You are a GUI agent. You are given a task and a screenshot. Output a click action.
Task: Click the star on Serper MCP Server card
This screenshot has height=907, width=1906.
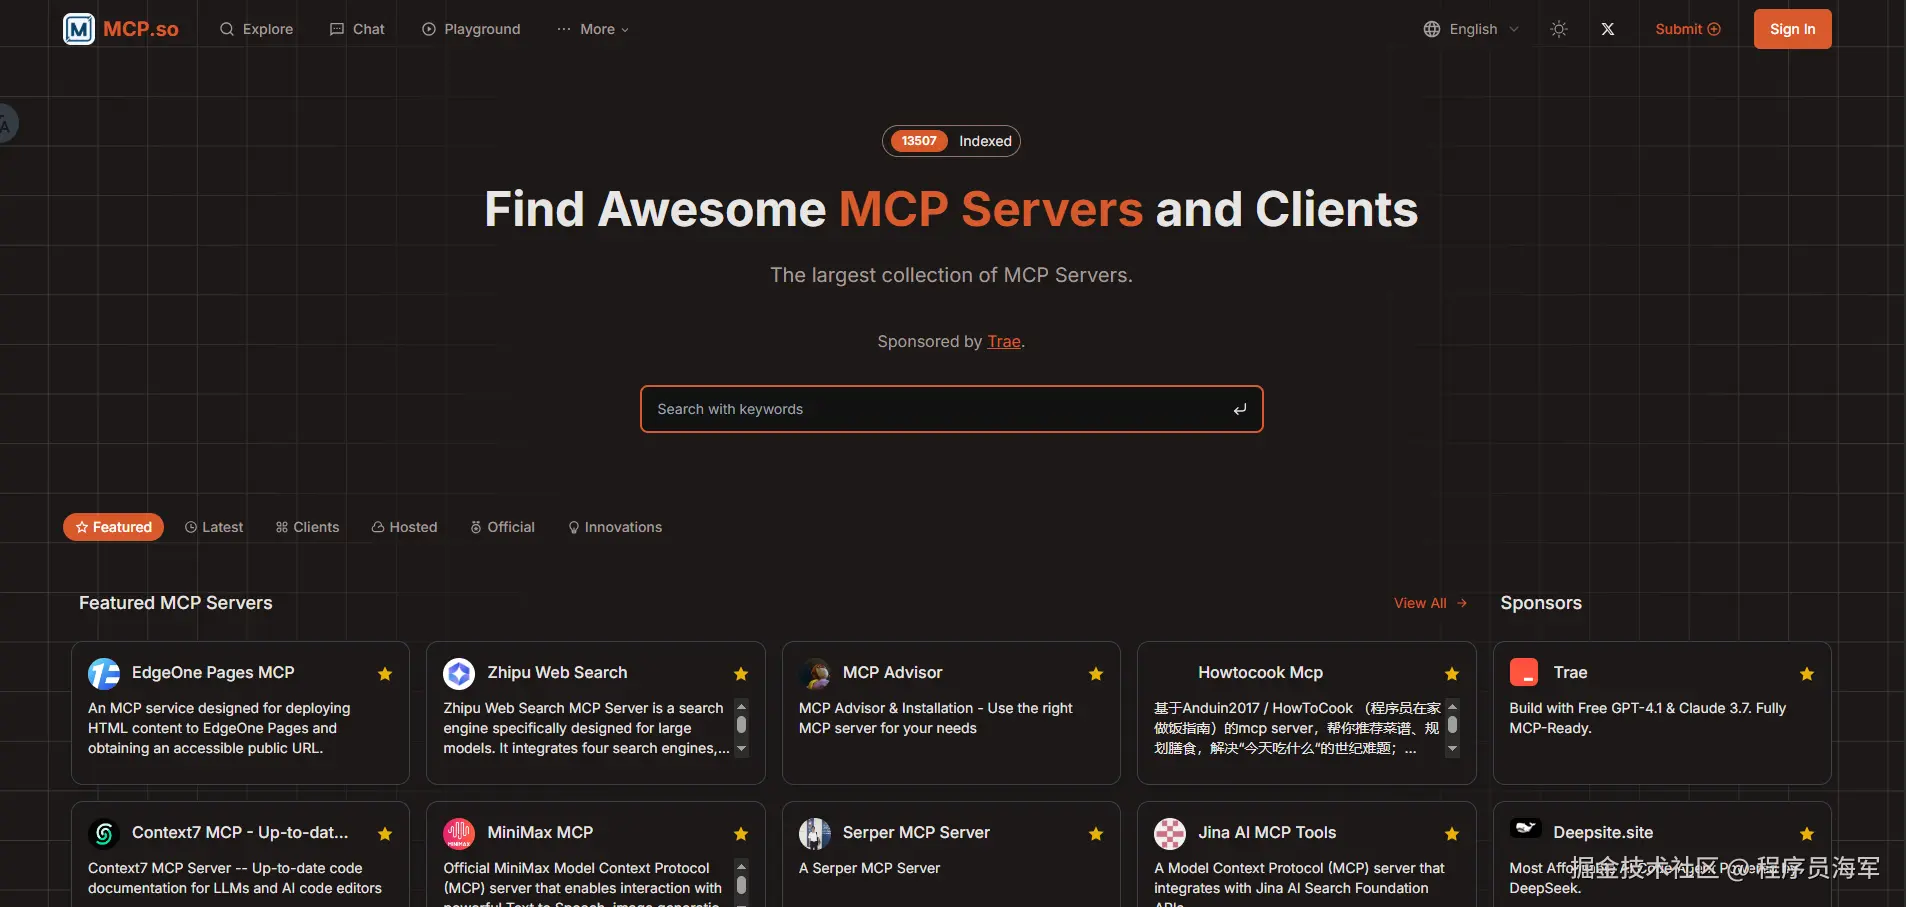pyautogui.click(x=1096, y=834)
